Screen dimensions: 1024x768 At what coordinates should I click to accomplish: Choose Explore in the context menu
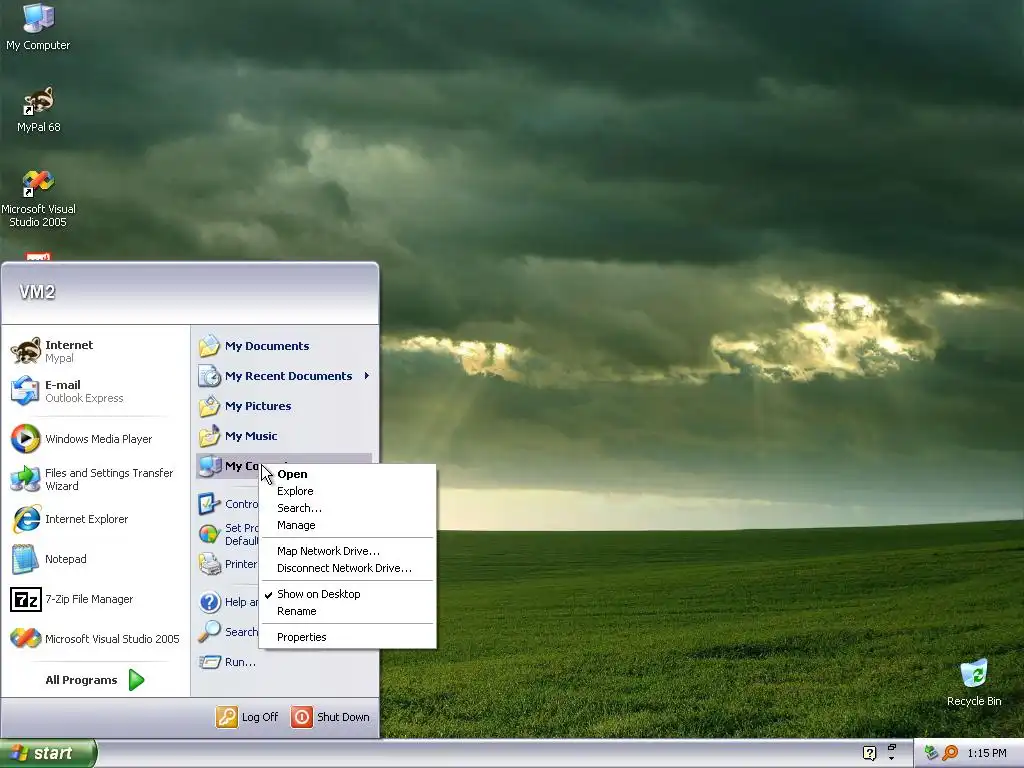pos(347,491)
